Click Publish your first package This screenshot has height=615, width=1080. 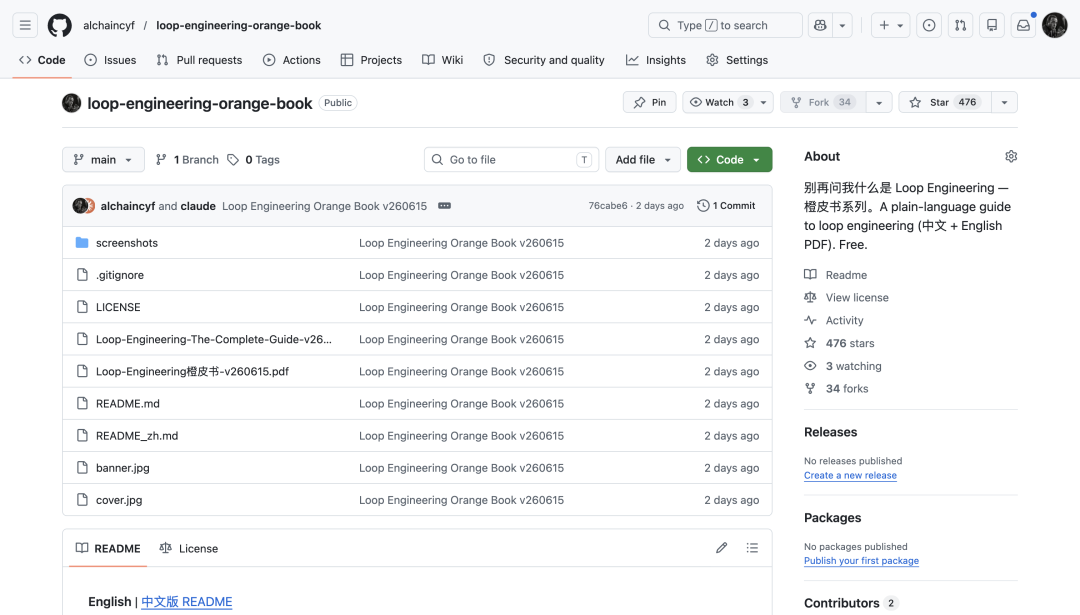coord(861,561)
